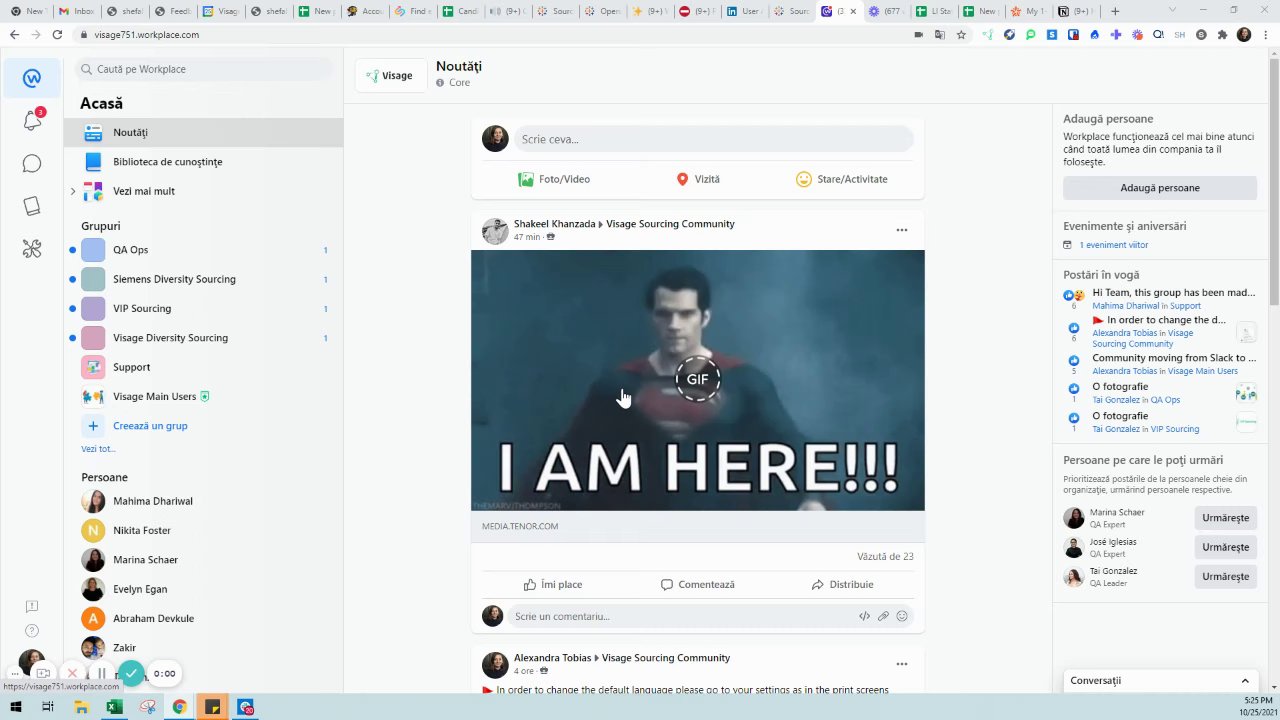Open options menu on Shakeel Khanzada's post
The height and width of the screenshot is (720, 1280).
coord(902,230)
